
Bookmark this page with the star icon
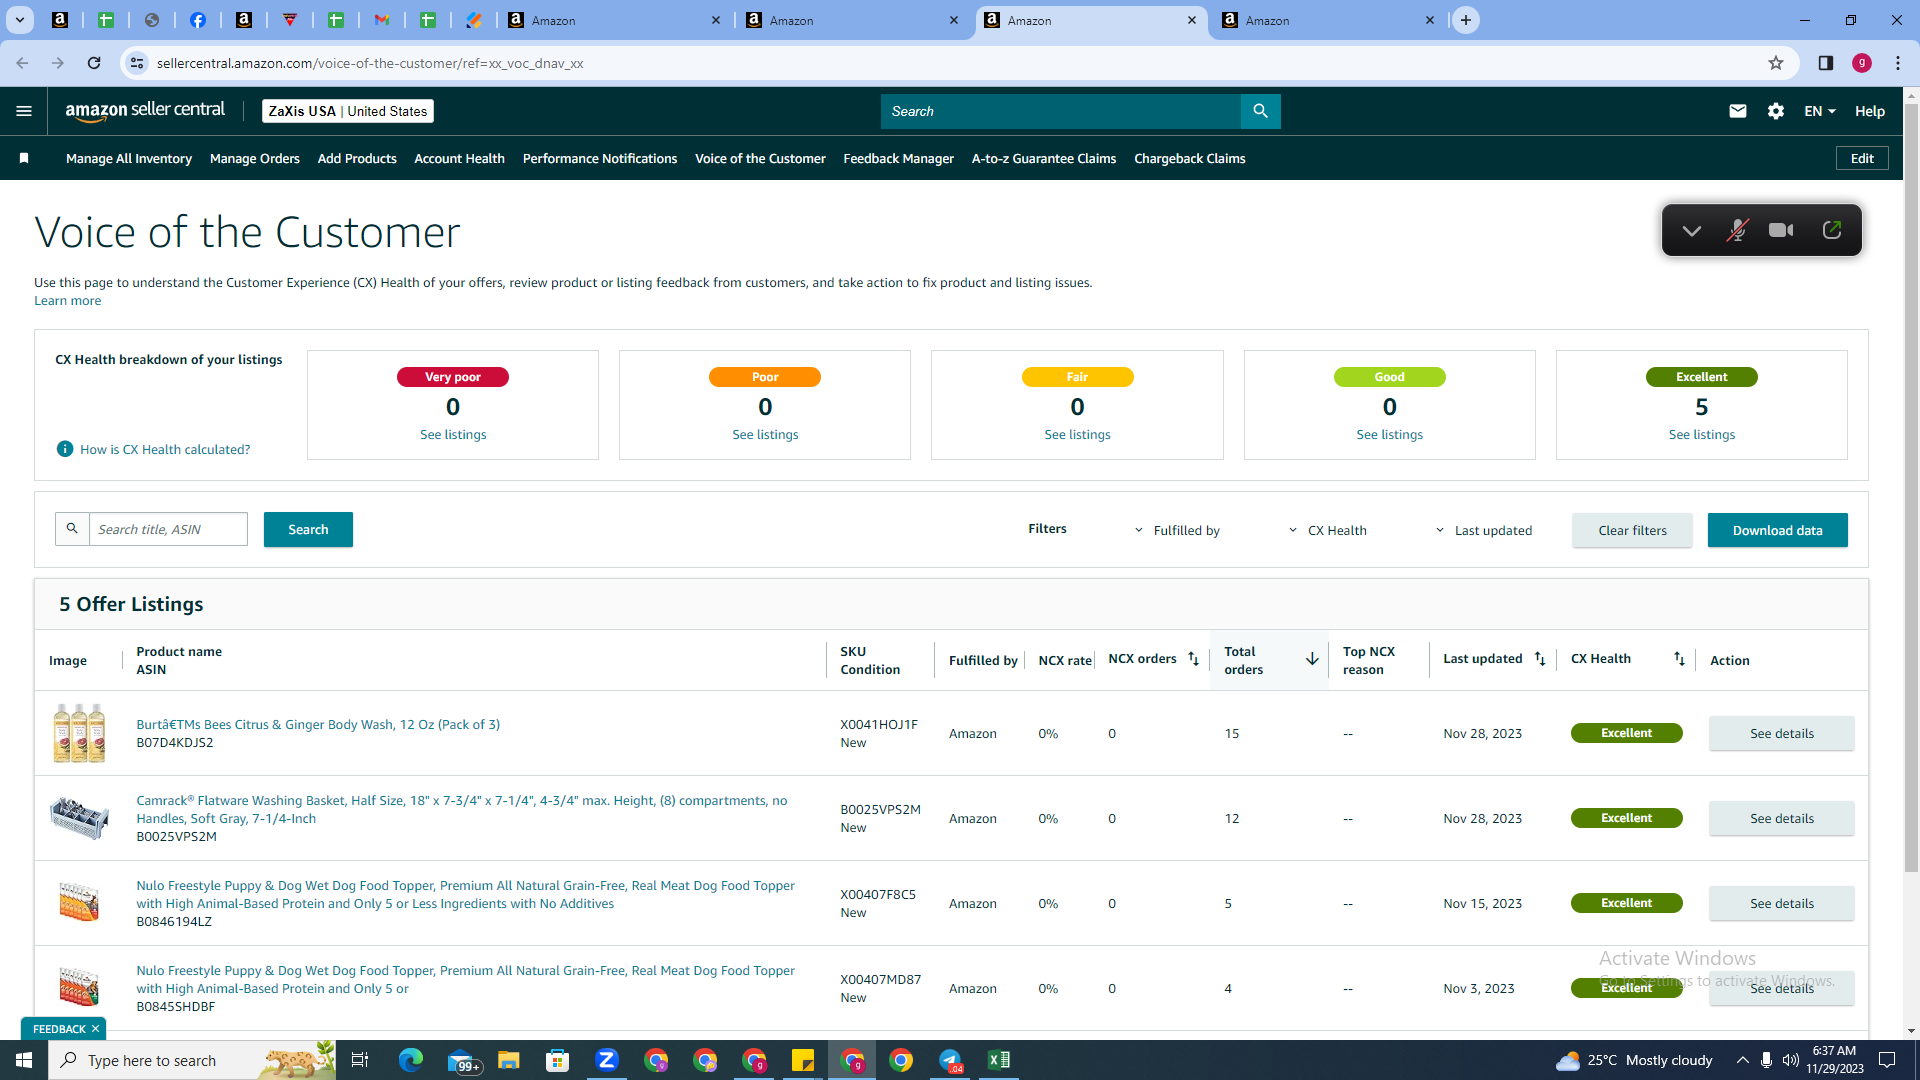tap(1775, 63)
